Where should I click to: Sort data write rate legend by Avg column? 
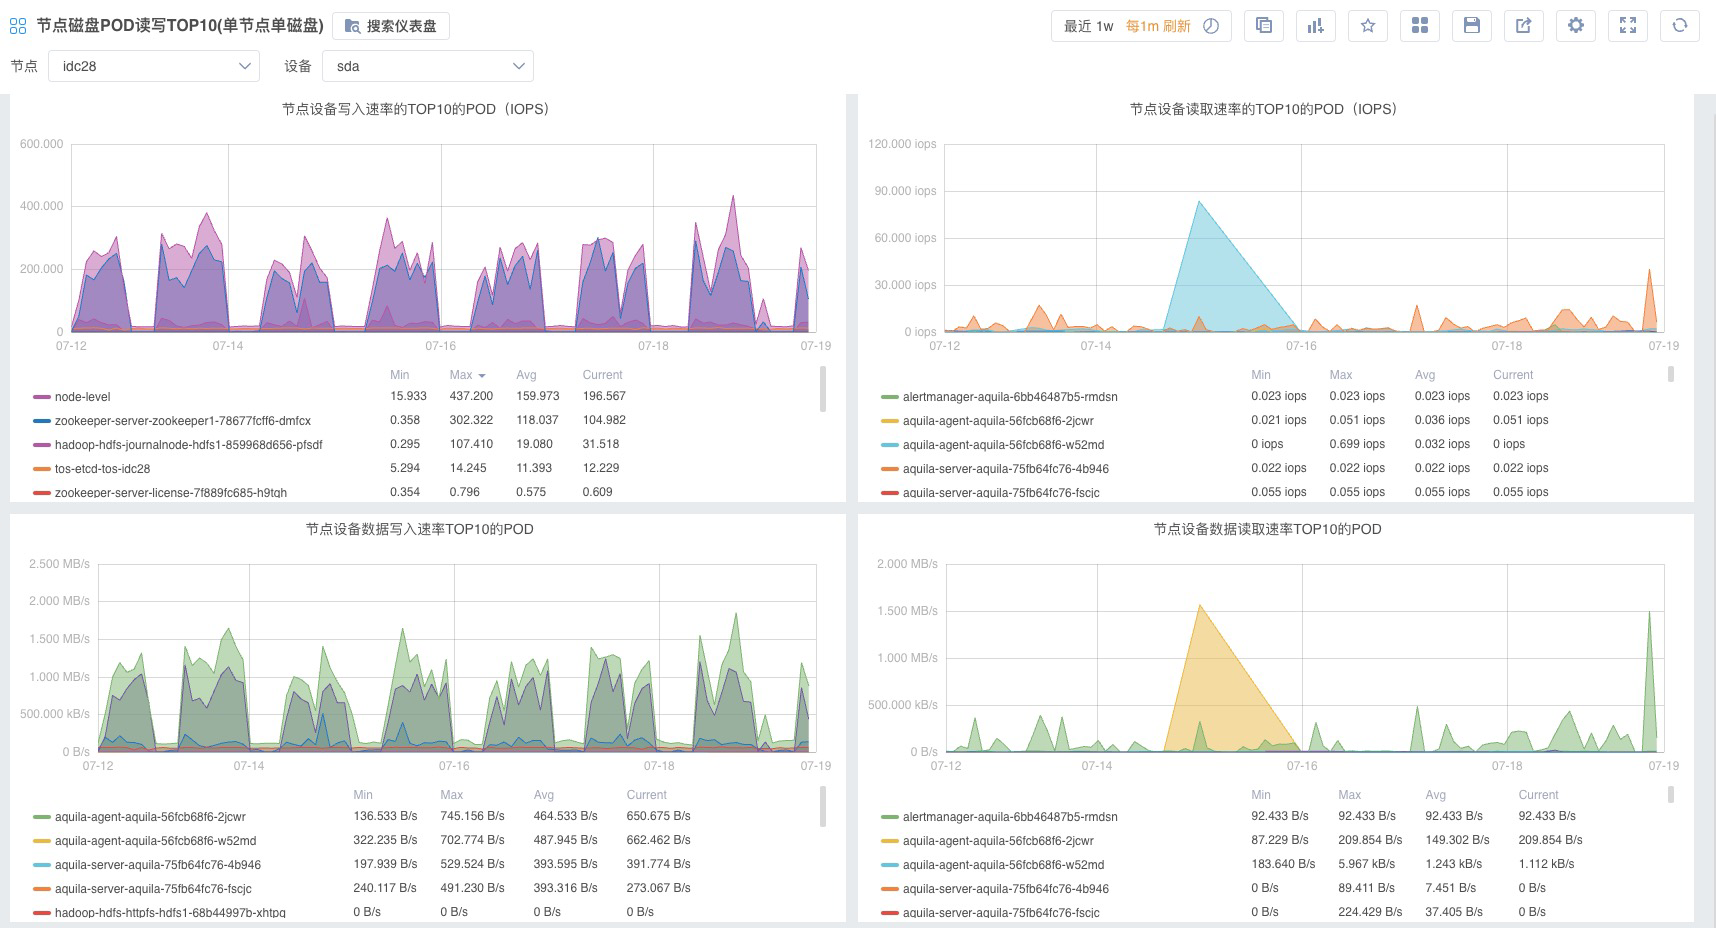(543, 795)
